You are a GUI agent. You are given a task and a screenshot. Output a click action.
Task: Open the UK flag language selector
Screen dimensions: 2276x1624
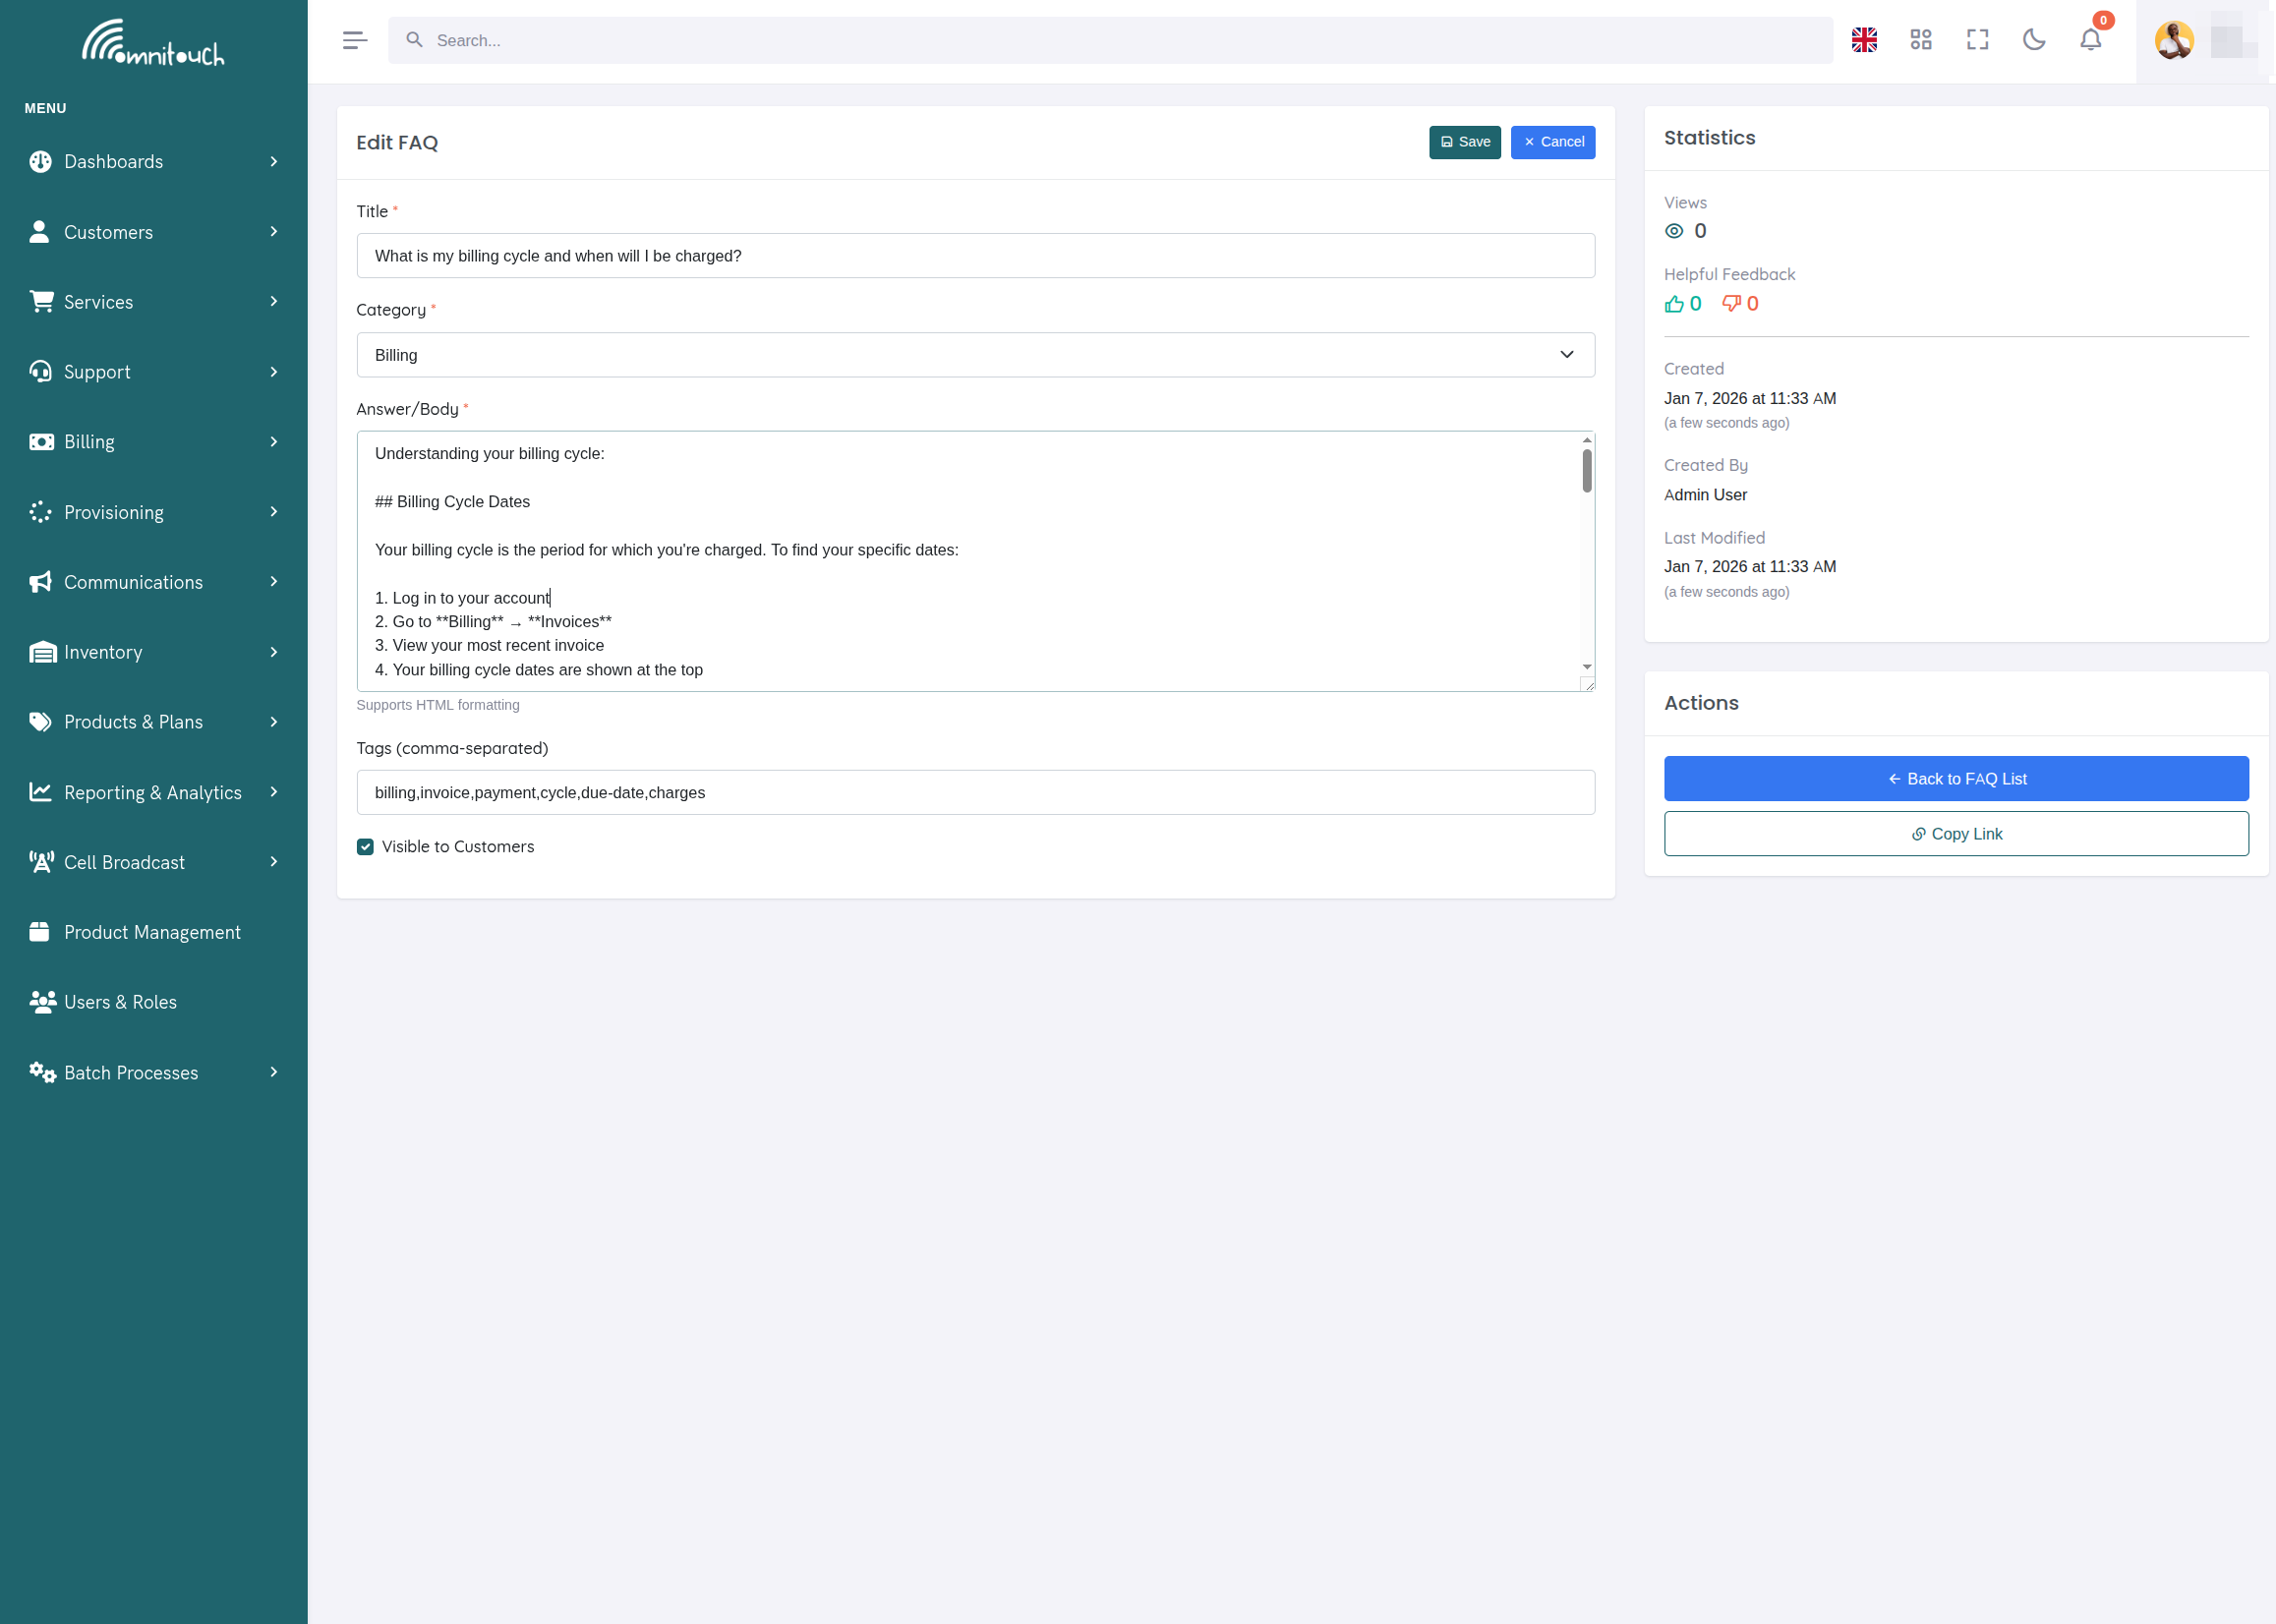pyautogui.click(x=1864, y=40)
